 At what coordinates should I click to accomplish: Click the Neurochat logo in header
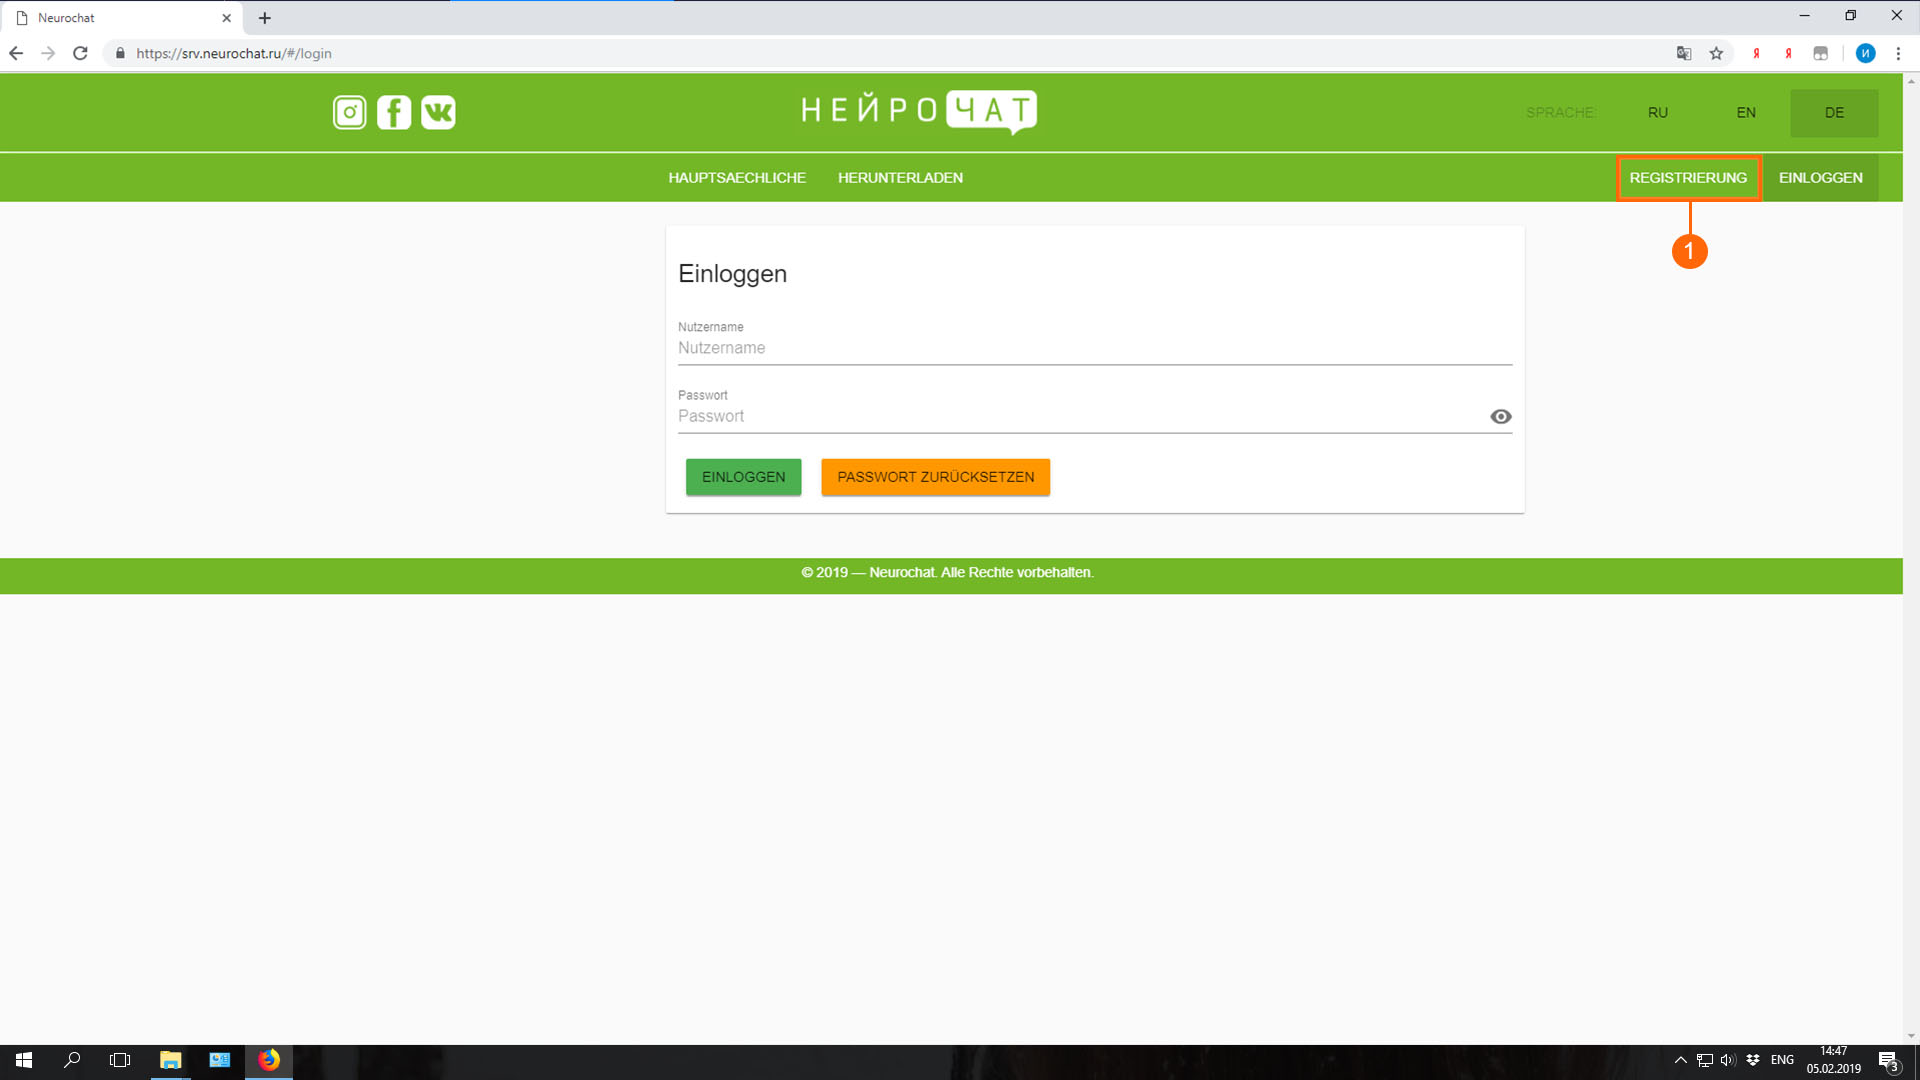(918, 111)
